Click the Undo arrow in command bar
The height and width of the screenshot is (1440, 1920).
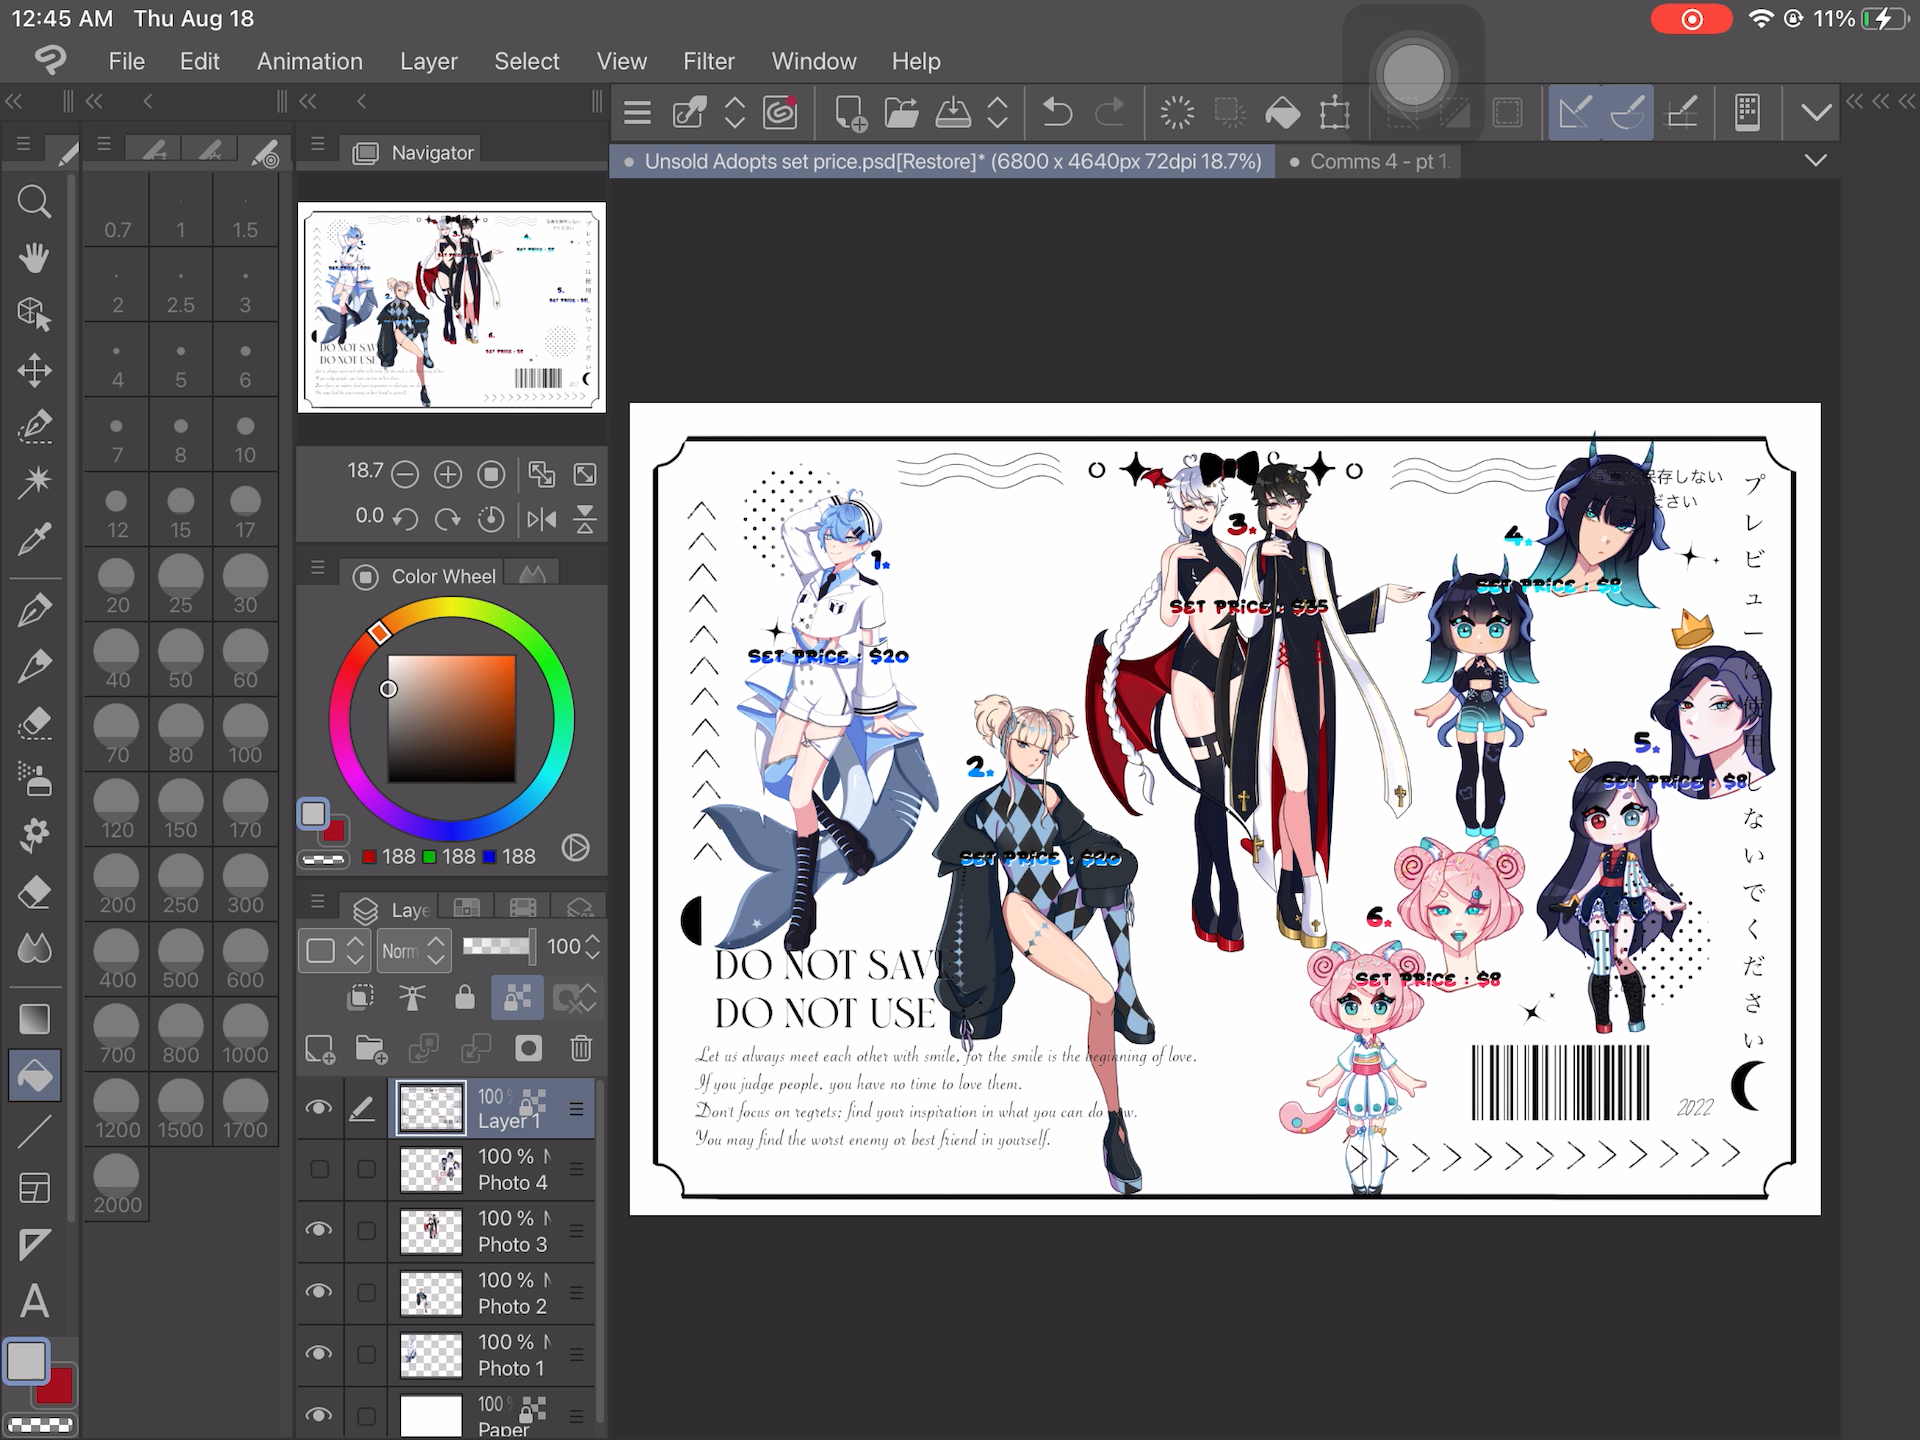click(1057, 112)
